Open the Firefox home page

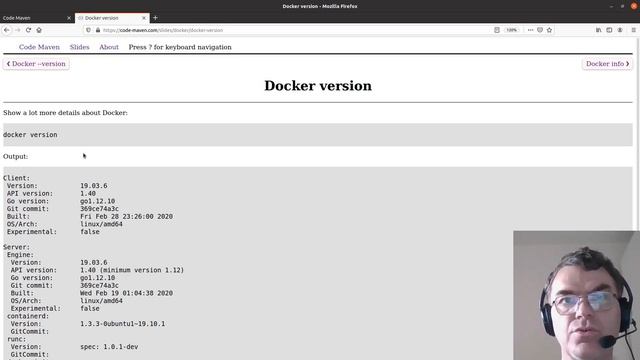(x=39, y=30)
